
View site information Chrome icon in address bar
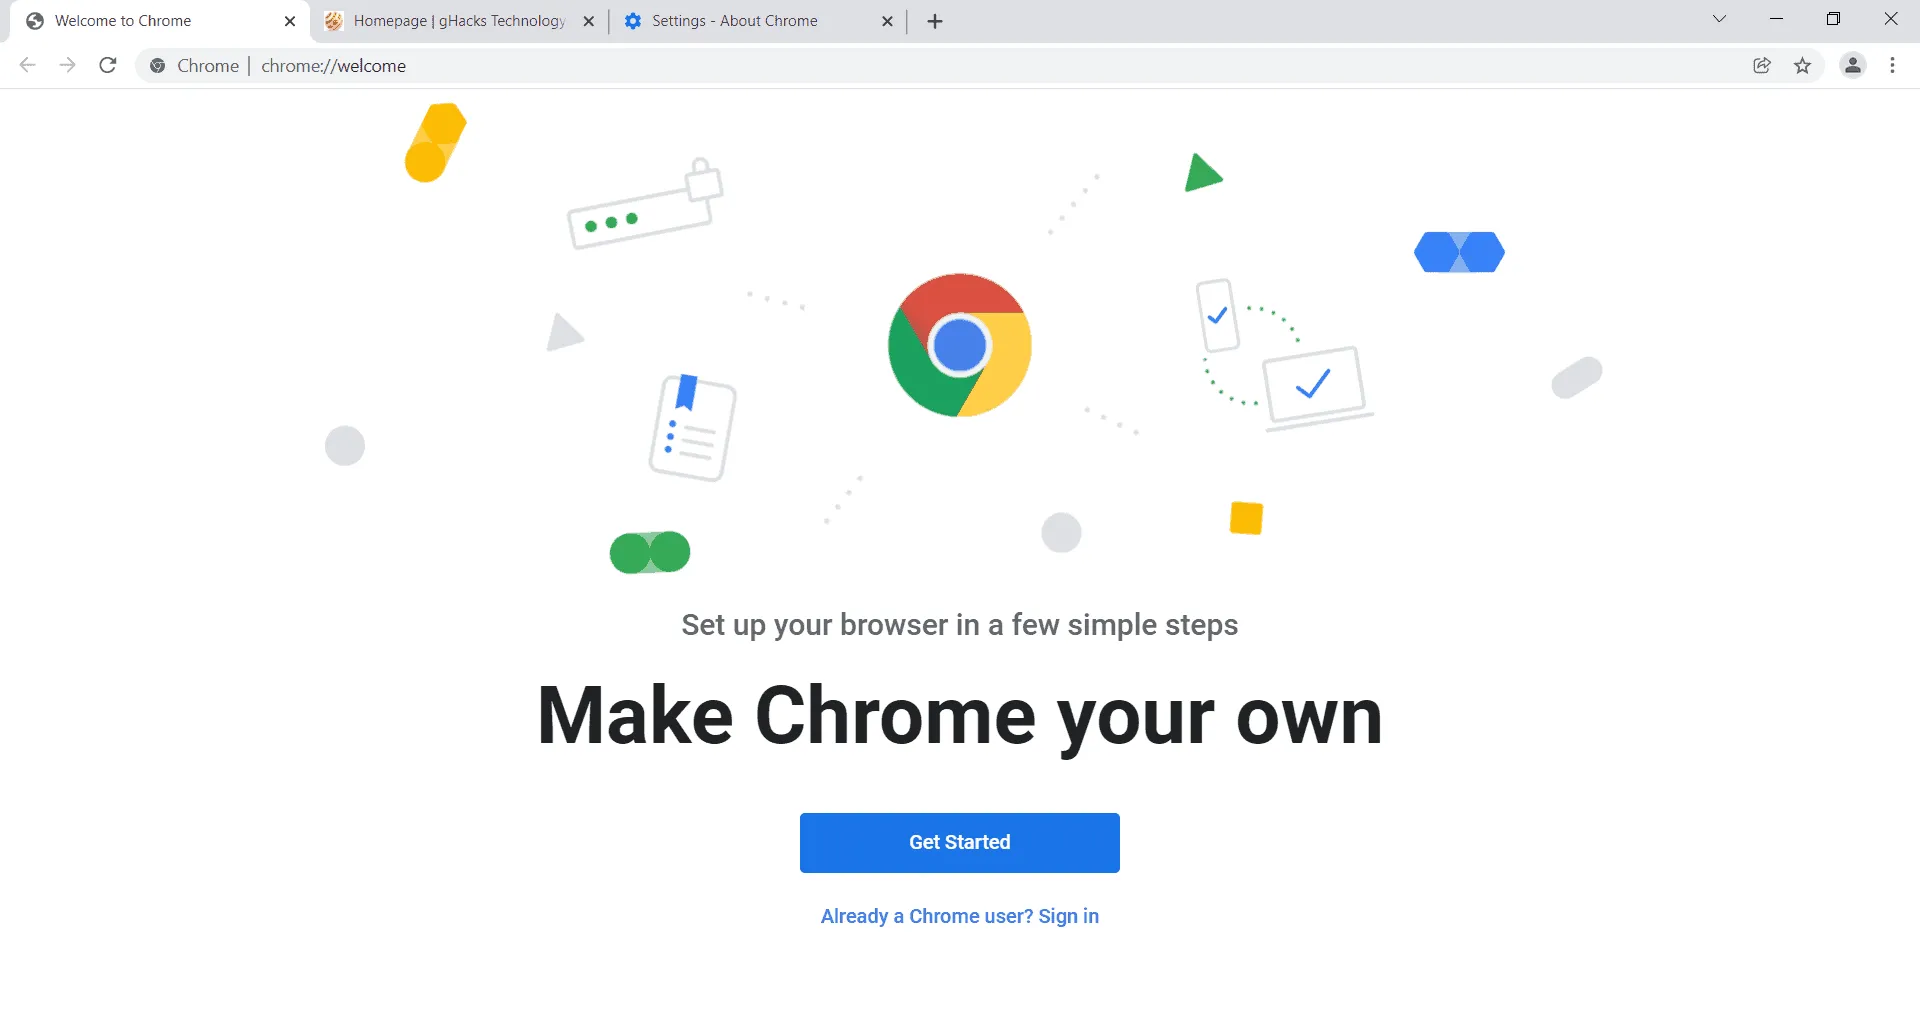157,66
